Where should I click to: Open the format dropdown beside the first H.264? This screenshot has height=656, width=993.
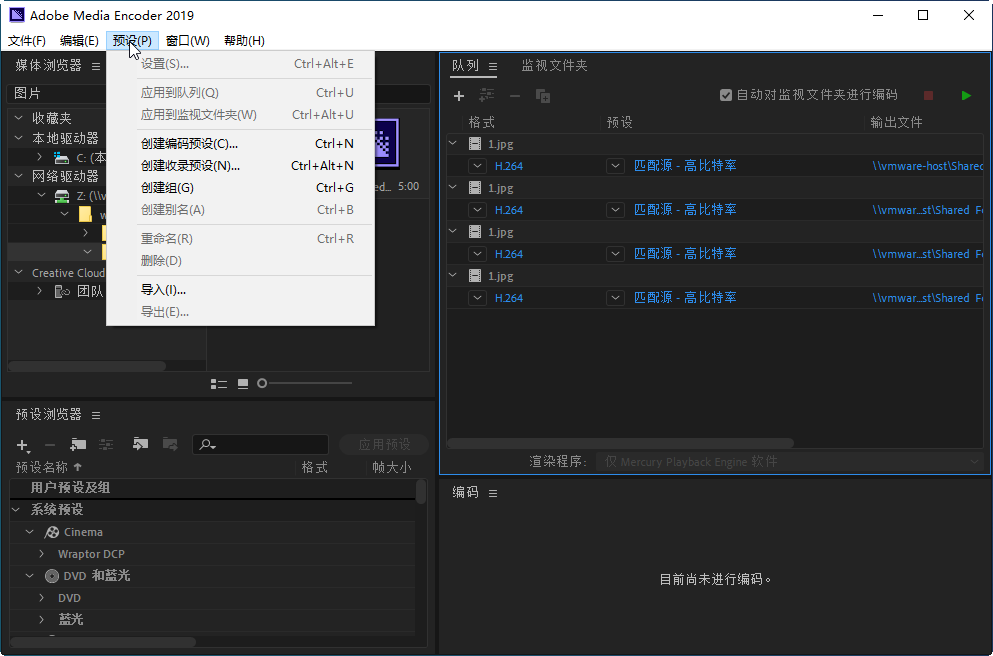coord(478,166)
